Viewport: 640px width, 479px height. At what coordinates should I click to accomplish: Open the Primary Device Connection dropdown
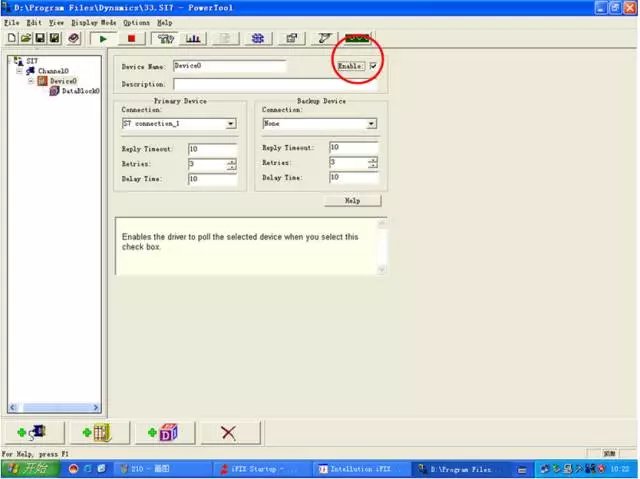coord(231,124)
